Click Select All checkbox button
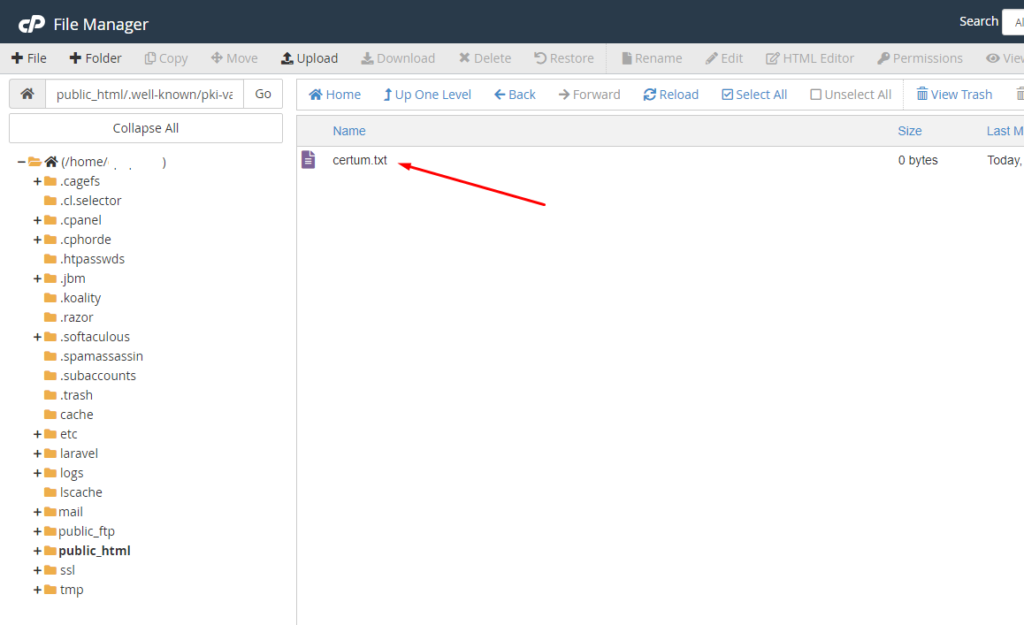The height and width of the screenshot is (625, 1024). click(754, 94)
